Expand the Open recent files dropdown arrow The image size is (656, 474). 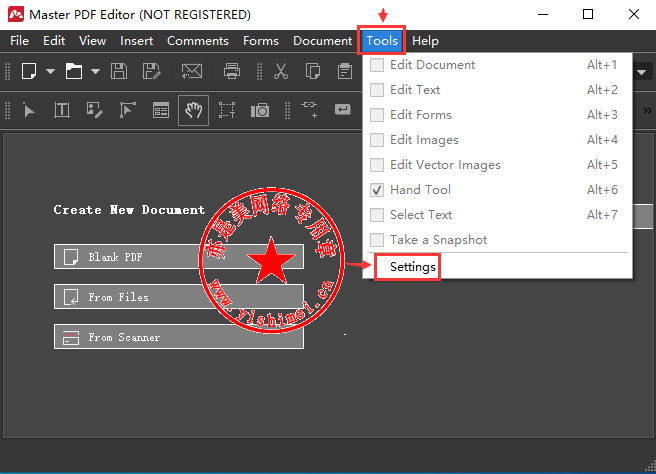pos(95,72)
